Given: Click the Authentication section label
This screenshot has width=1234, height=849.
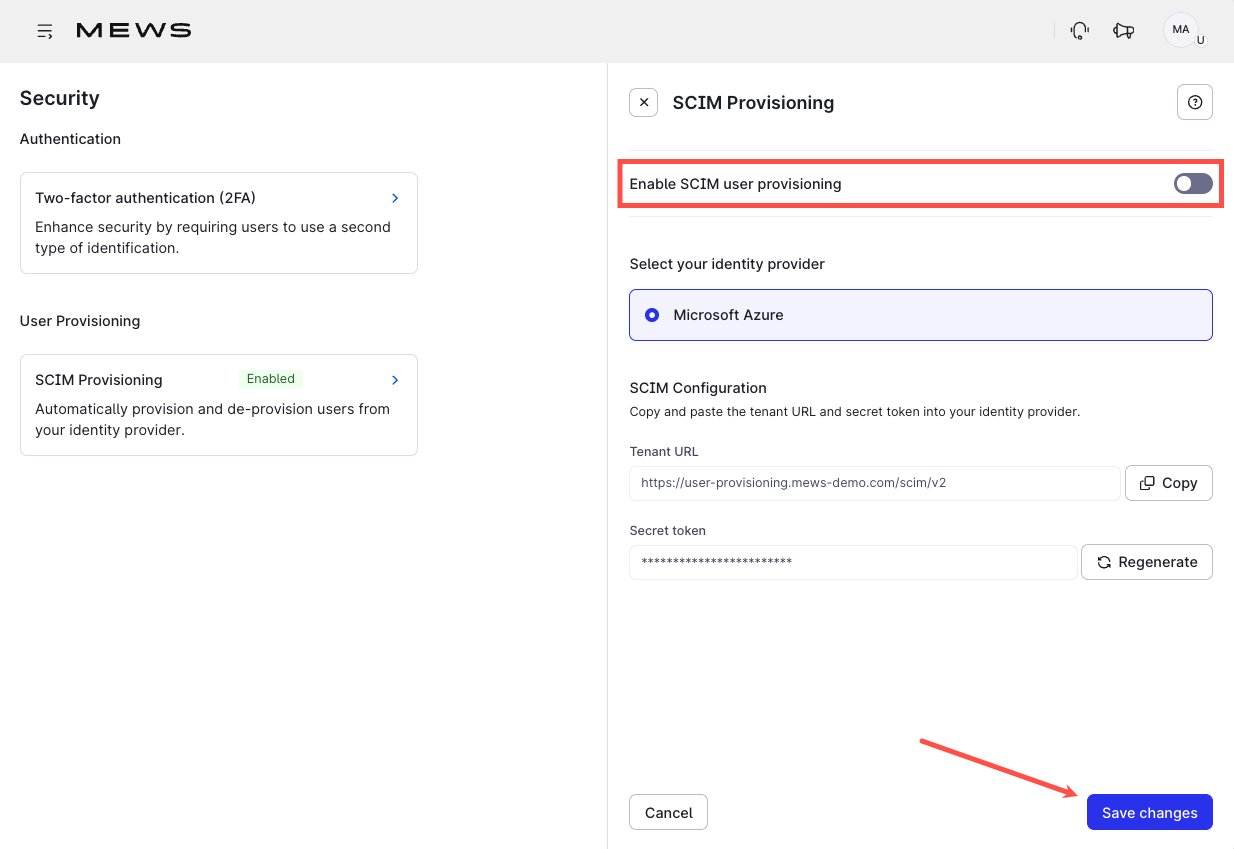Looking at the screenshot, I should point(70,139).
